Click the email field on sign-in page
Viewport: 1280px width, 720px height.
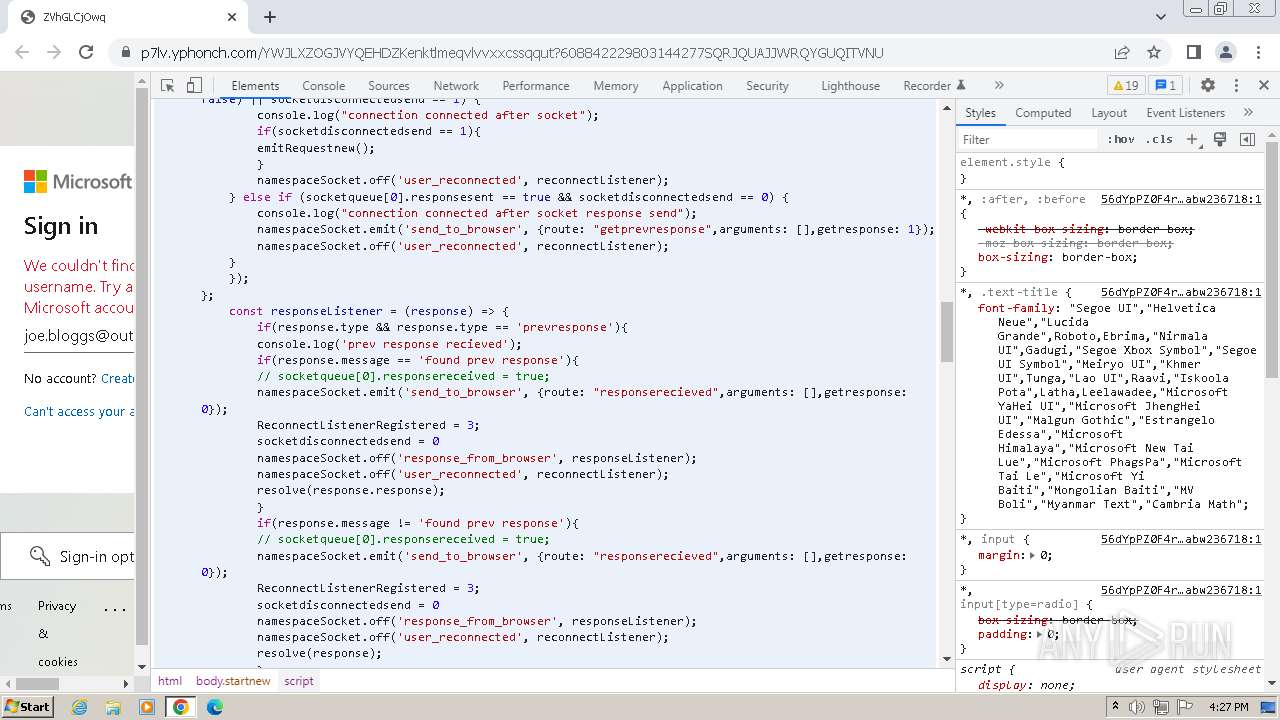79,337
